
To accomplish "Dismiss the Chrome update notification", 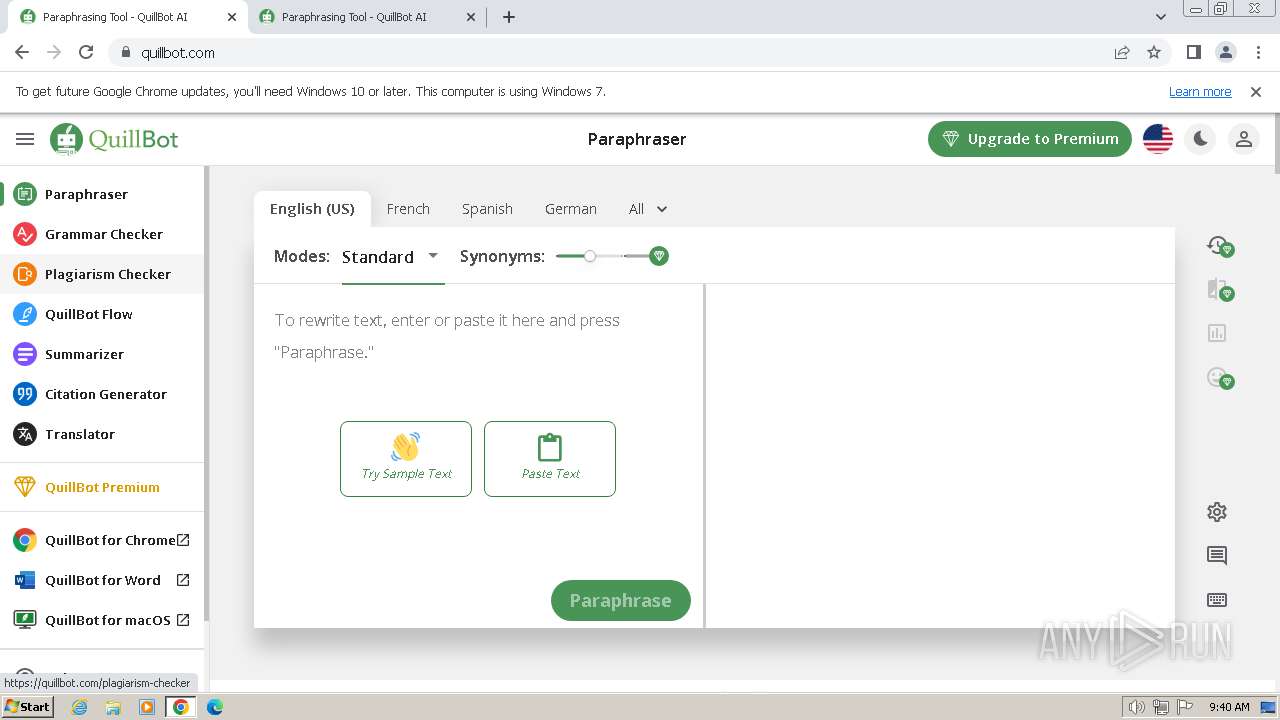I will point(1256,92).
